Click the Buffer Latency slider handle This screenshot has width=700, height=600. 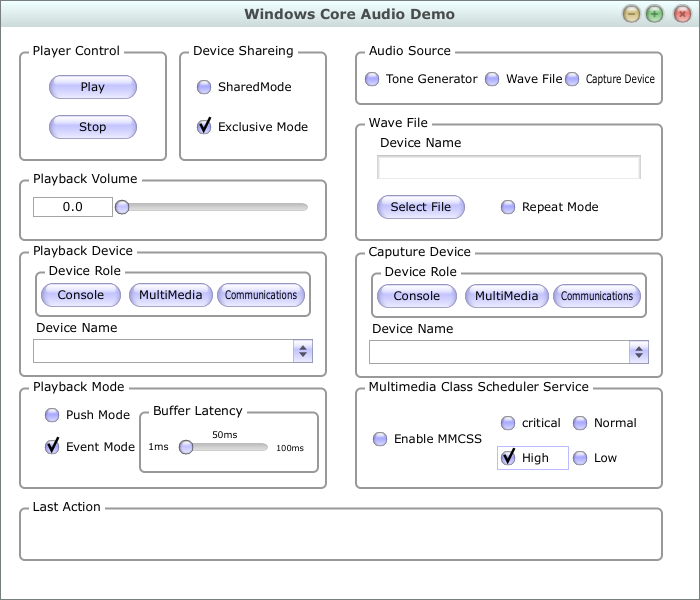point(185,447)
